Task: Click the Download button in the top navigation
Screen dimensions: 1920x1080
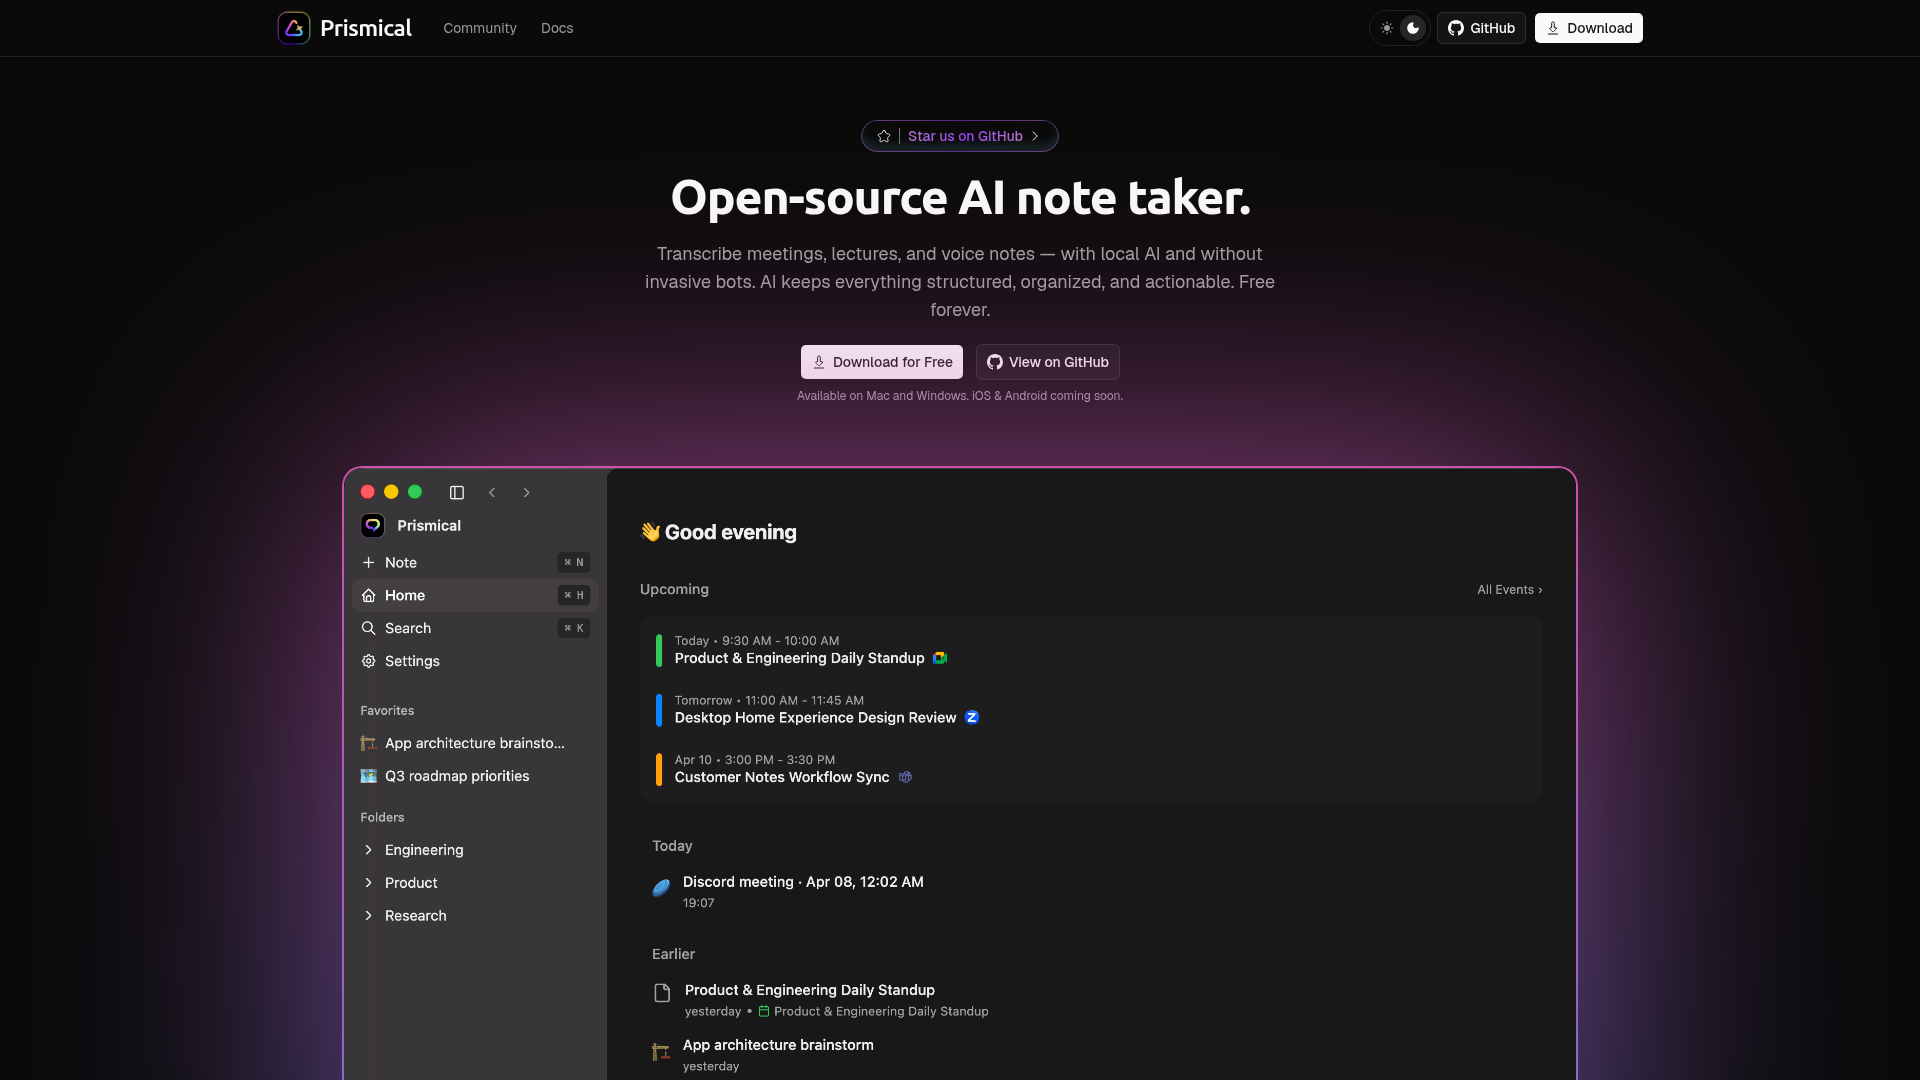Action: coord(1589,28)
